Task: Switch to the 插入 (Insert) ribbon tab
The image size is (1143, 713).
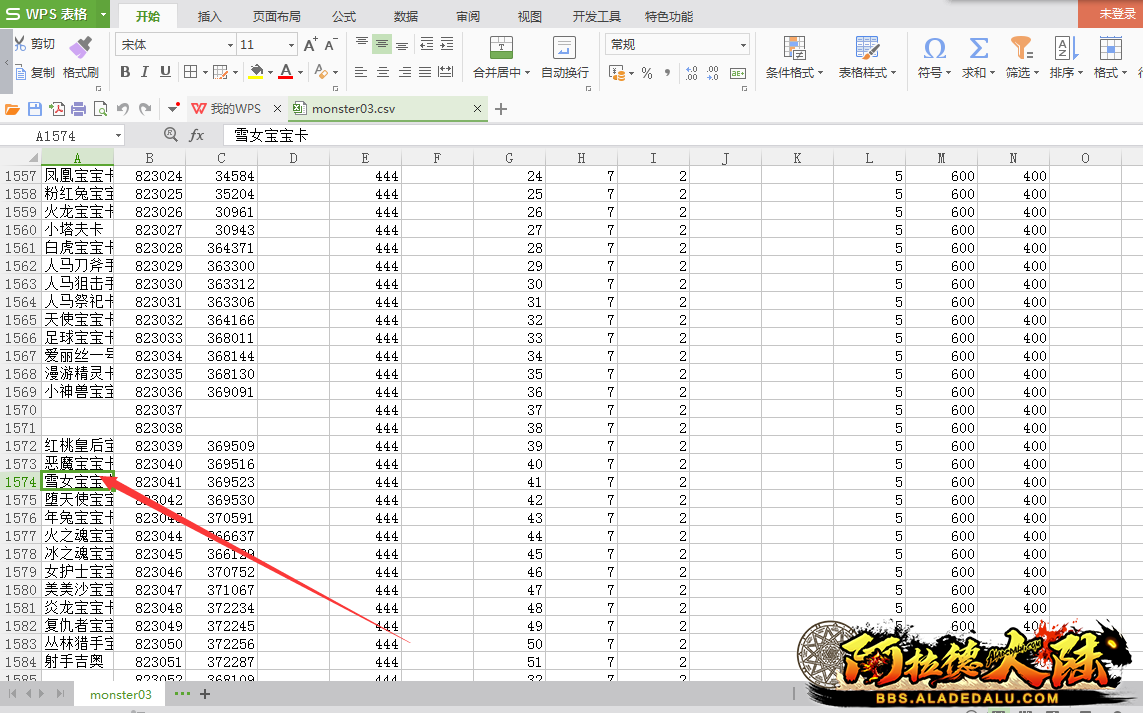Action: [210, 16]
